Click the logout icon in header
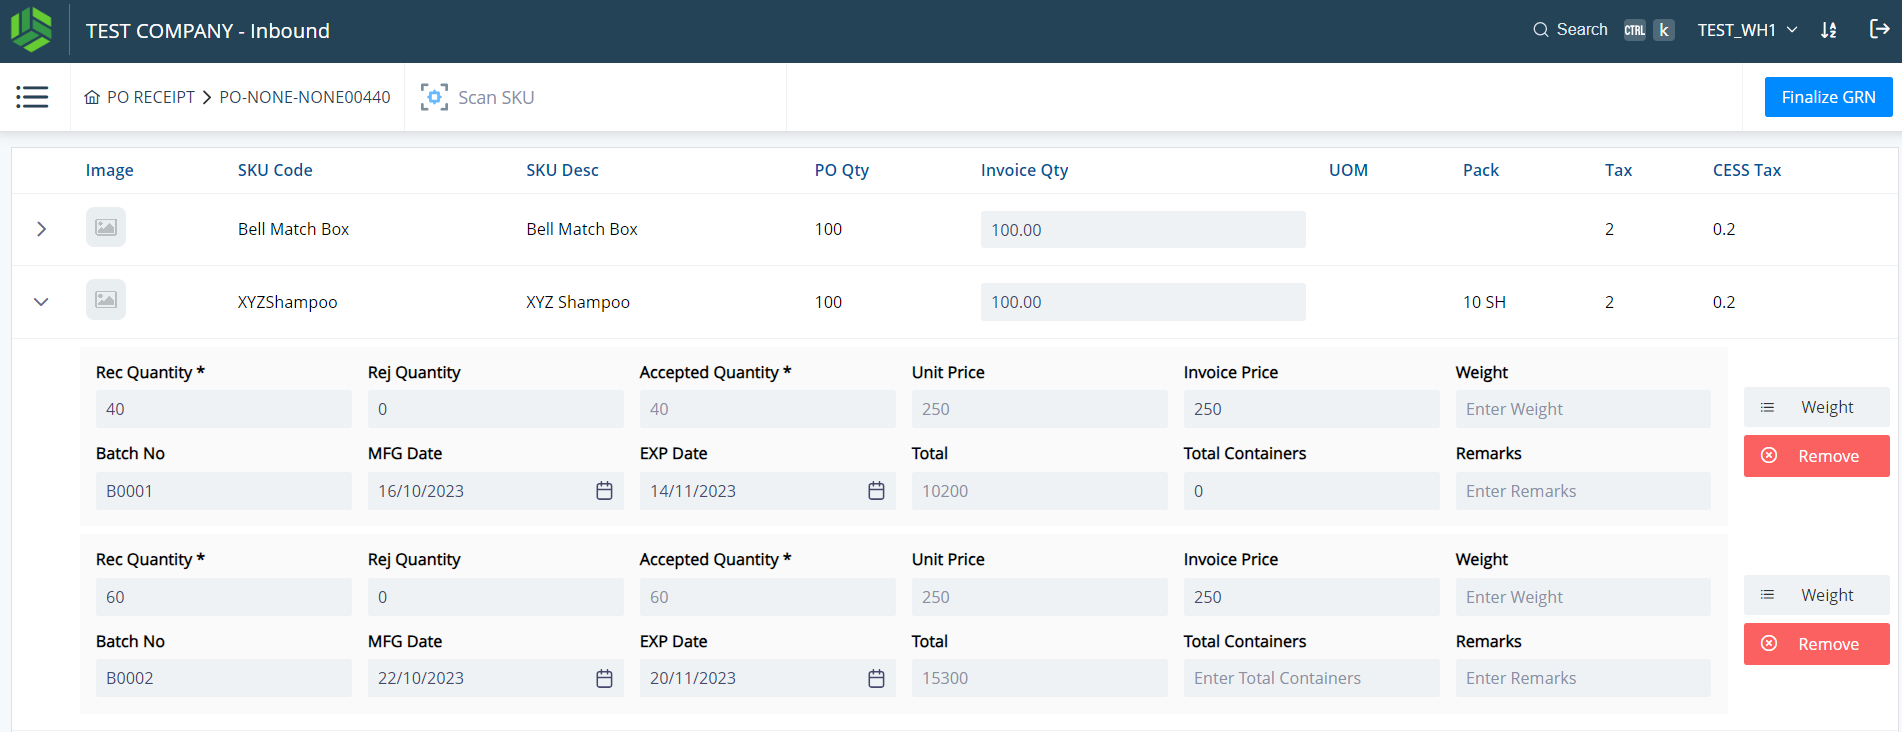Viewport: 1902px width, 732px height. click(x=1879, y=30)
